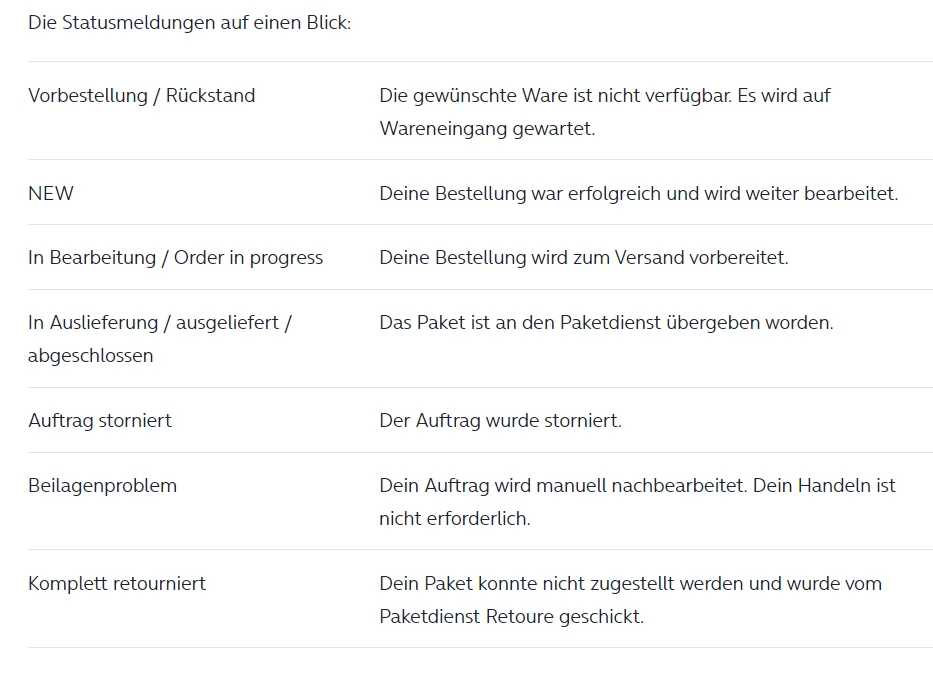Click 'Deine Bestellung wird zum Versand vorbereitet' text

coord(584,258)
